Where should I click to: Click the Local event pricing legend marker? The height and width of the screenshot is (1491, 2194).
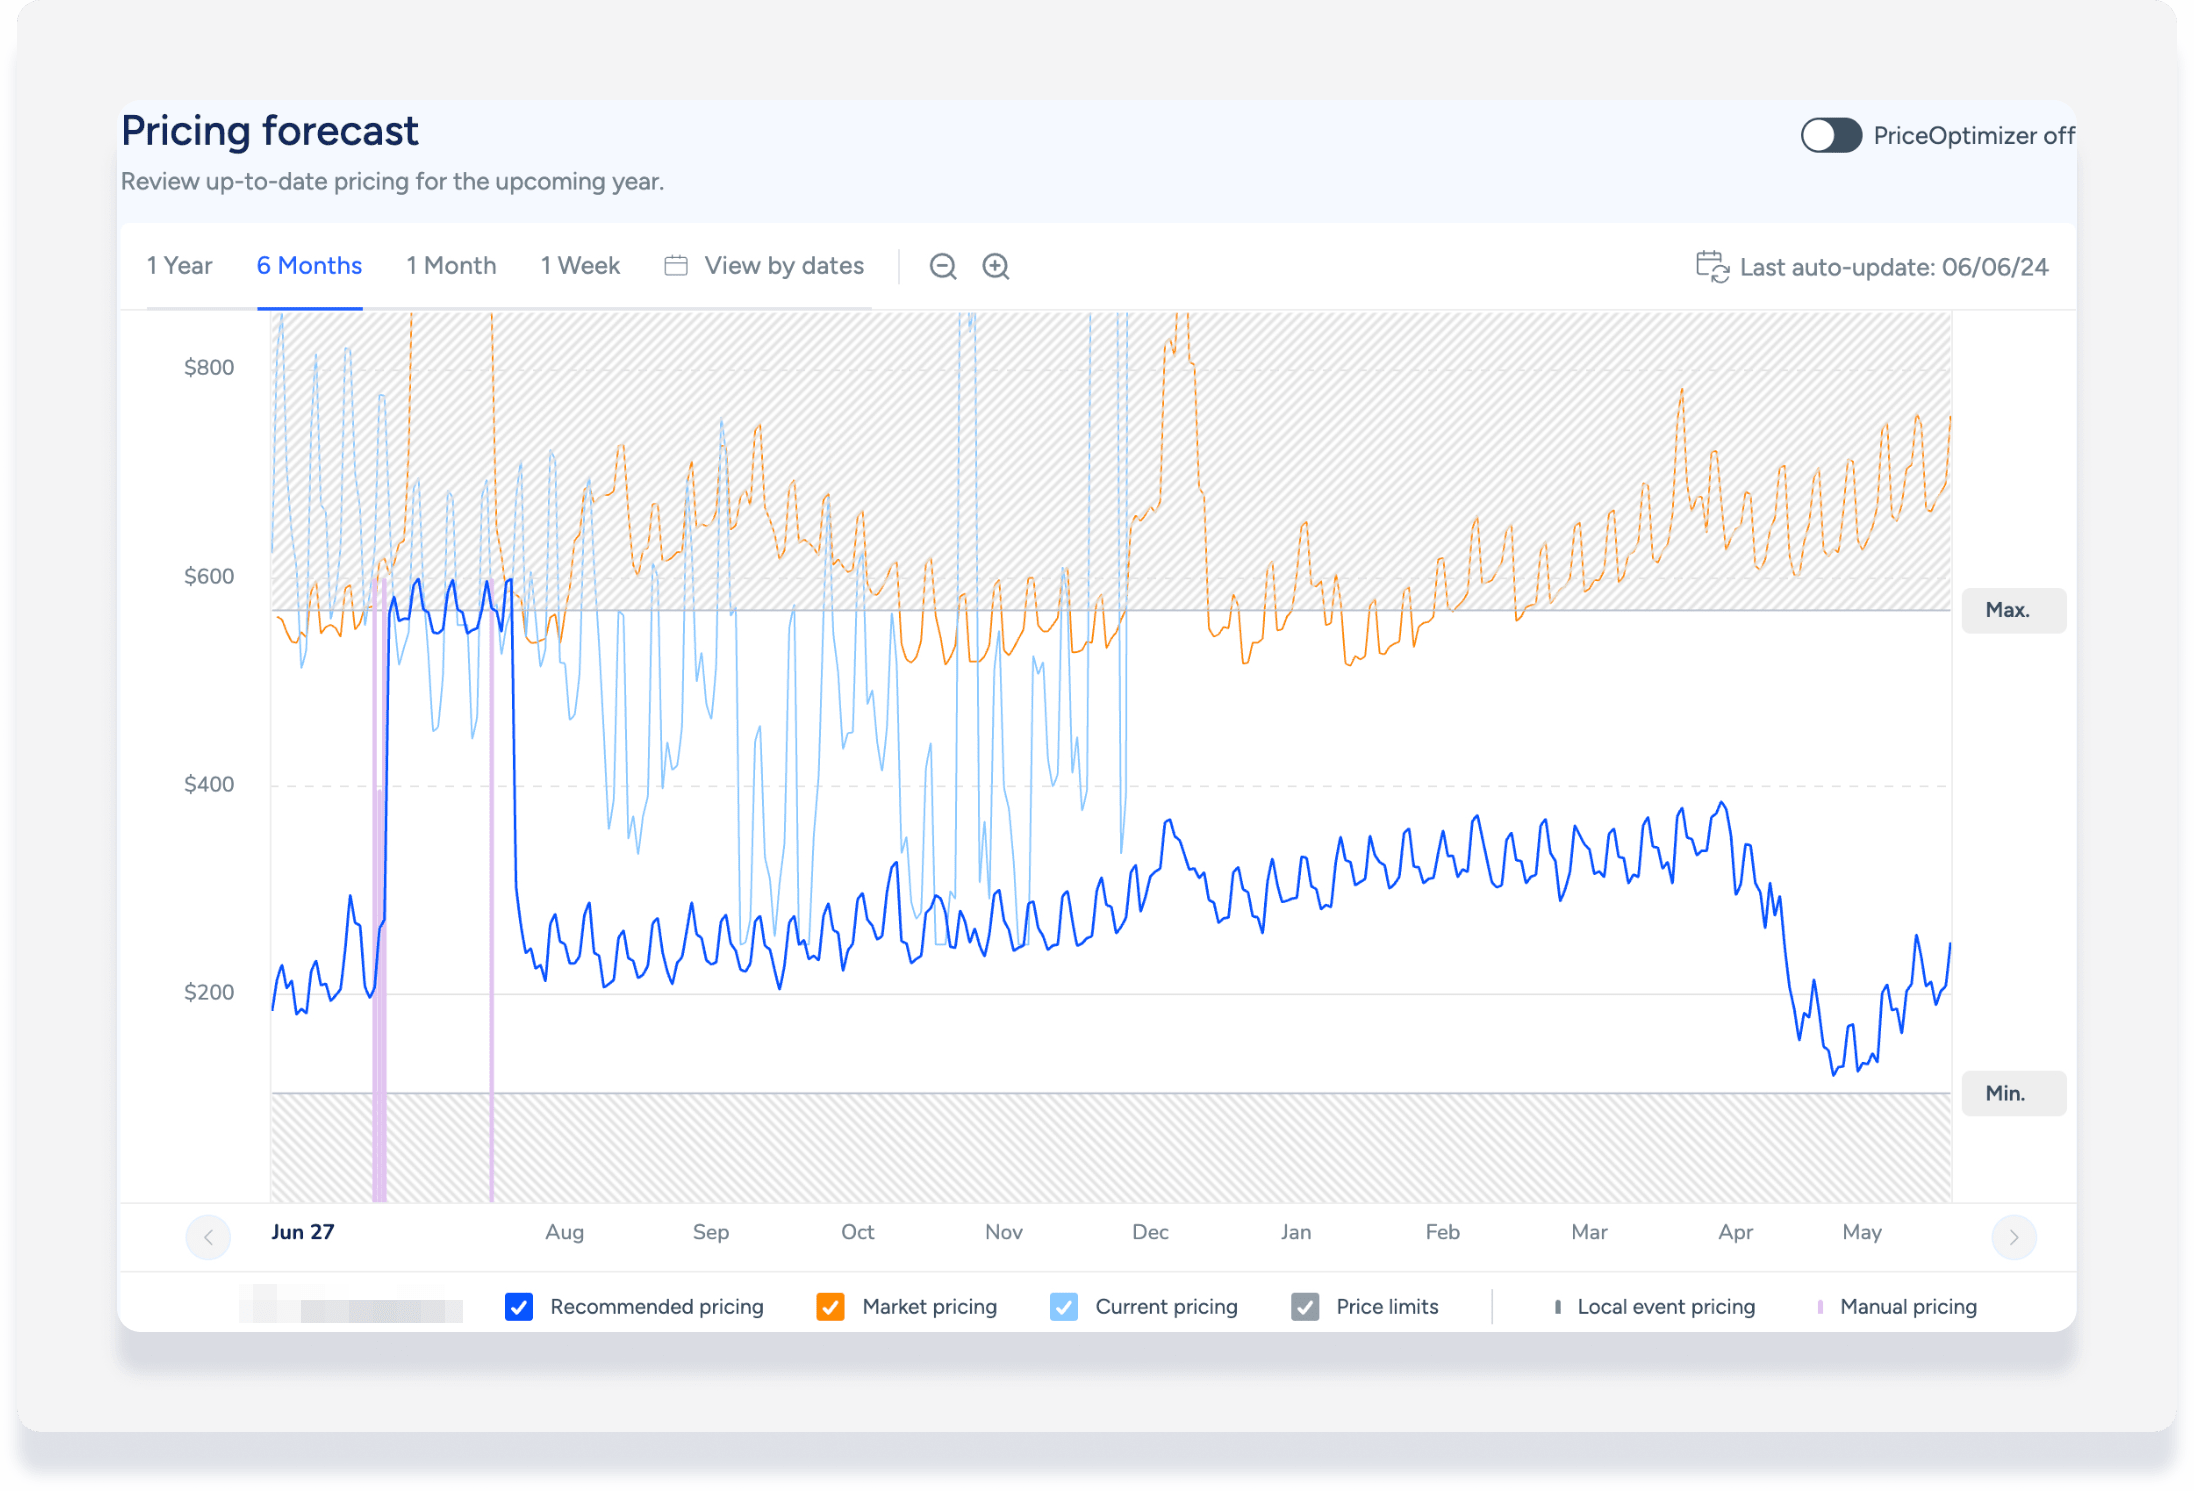click(1558, 1307)
